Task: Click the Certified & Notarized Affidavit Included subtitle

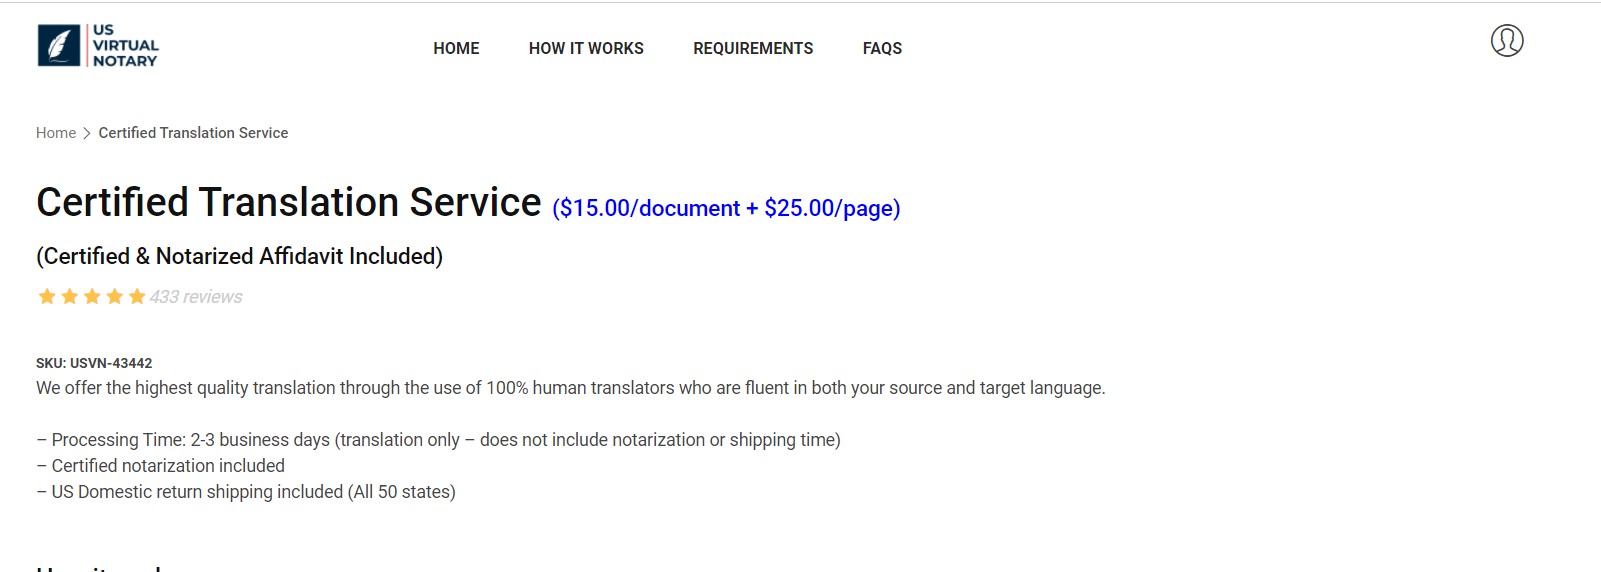Action: pos(240,256)
